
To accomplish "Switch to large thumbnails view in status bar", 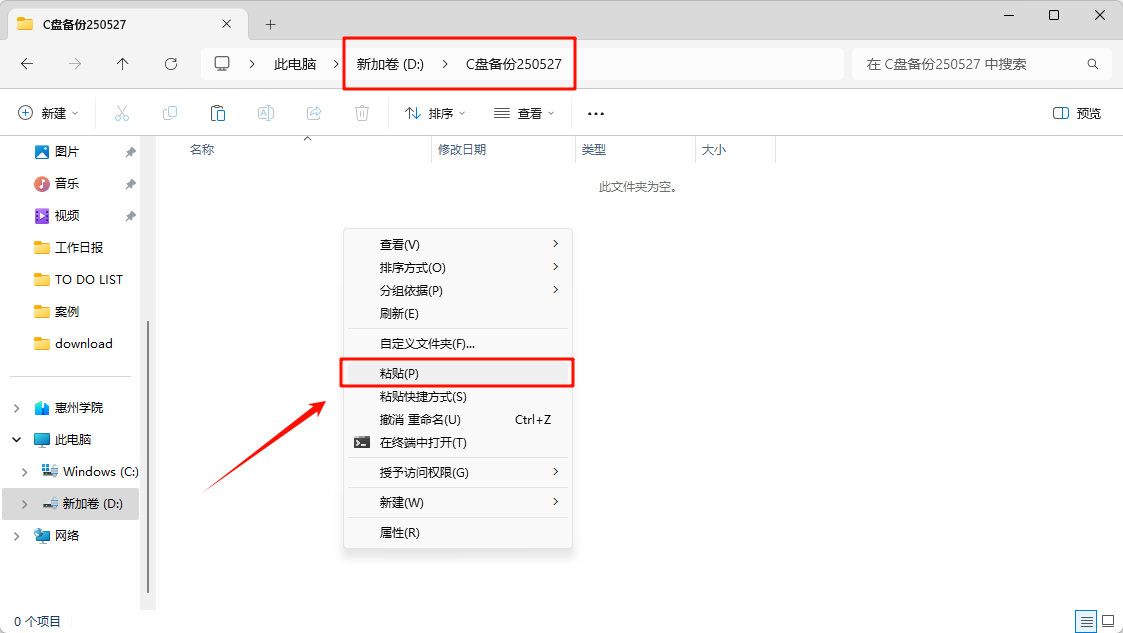I will click(x=1108, y=621).
